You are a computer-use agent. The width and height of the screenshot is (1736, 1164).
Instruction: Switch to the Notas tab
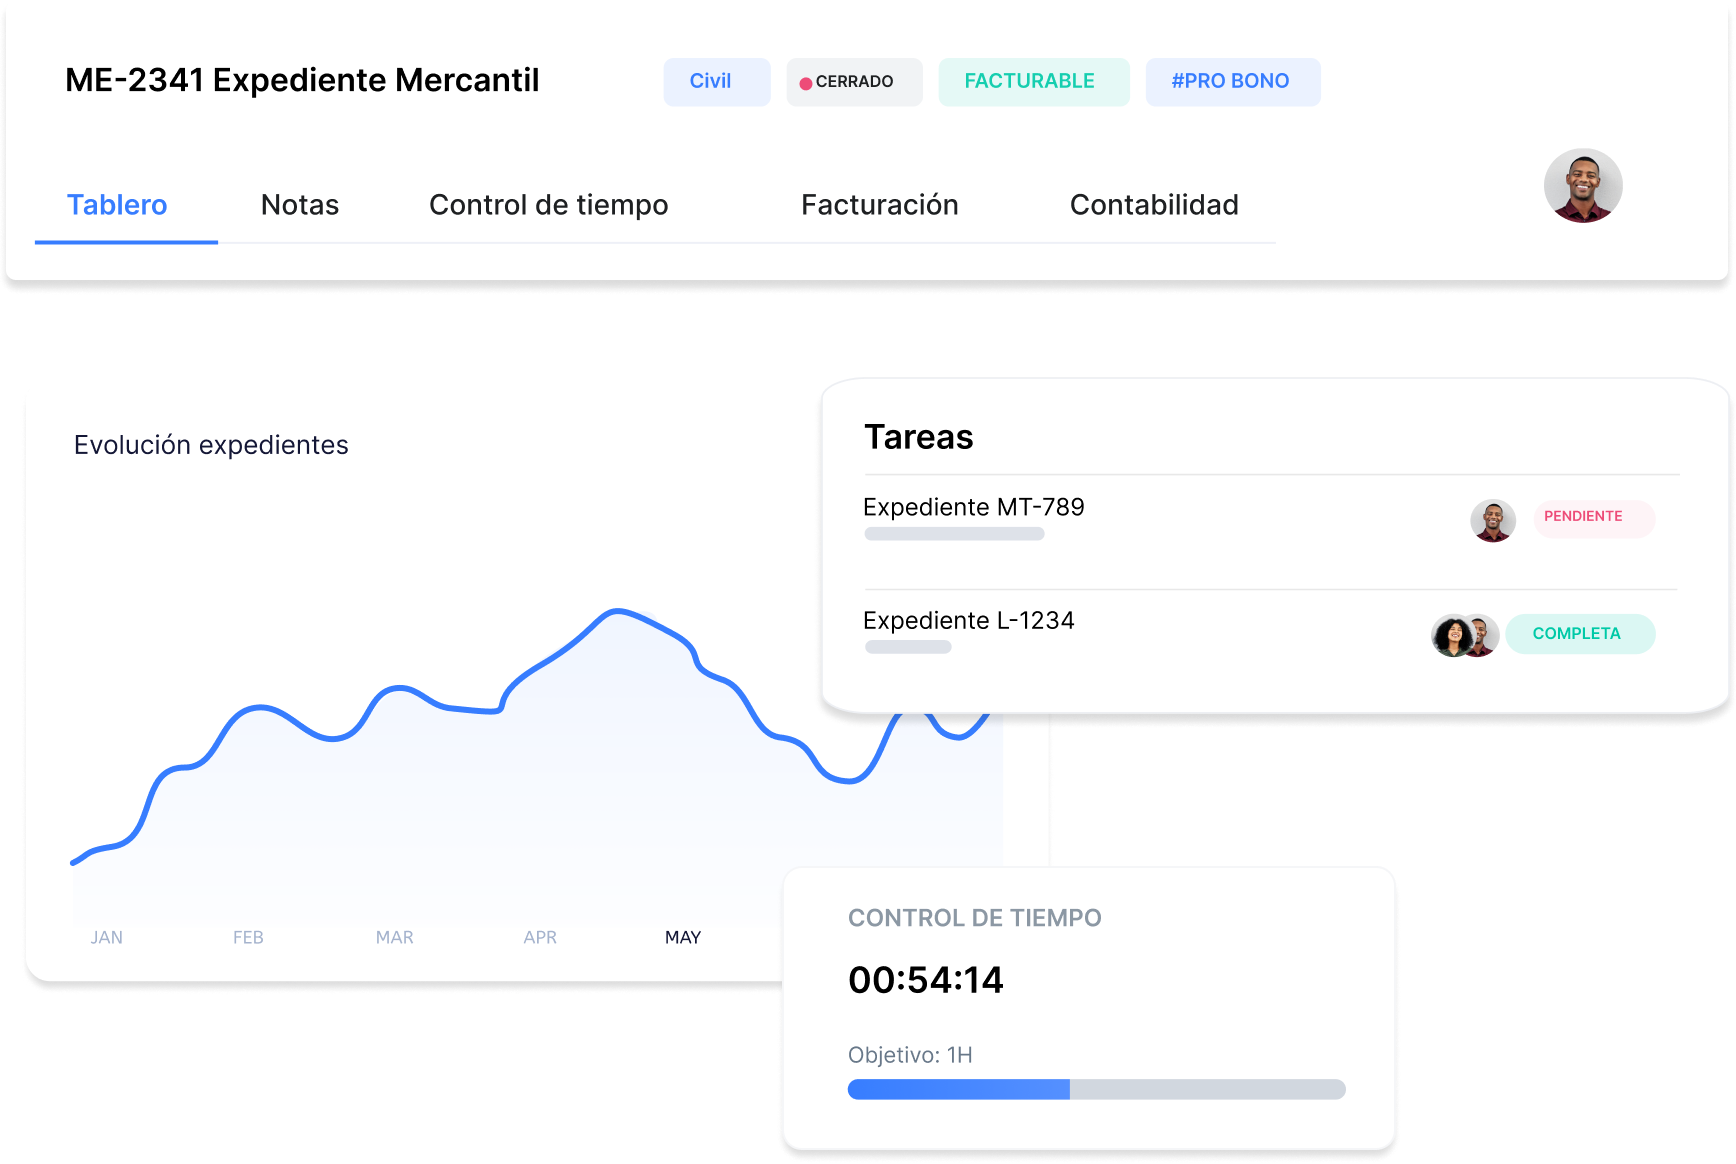[300, 205]
